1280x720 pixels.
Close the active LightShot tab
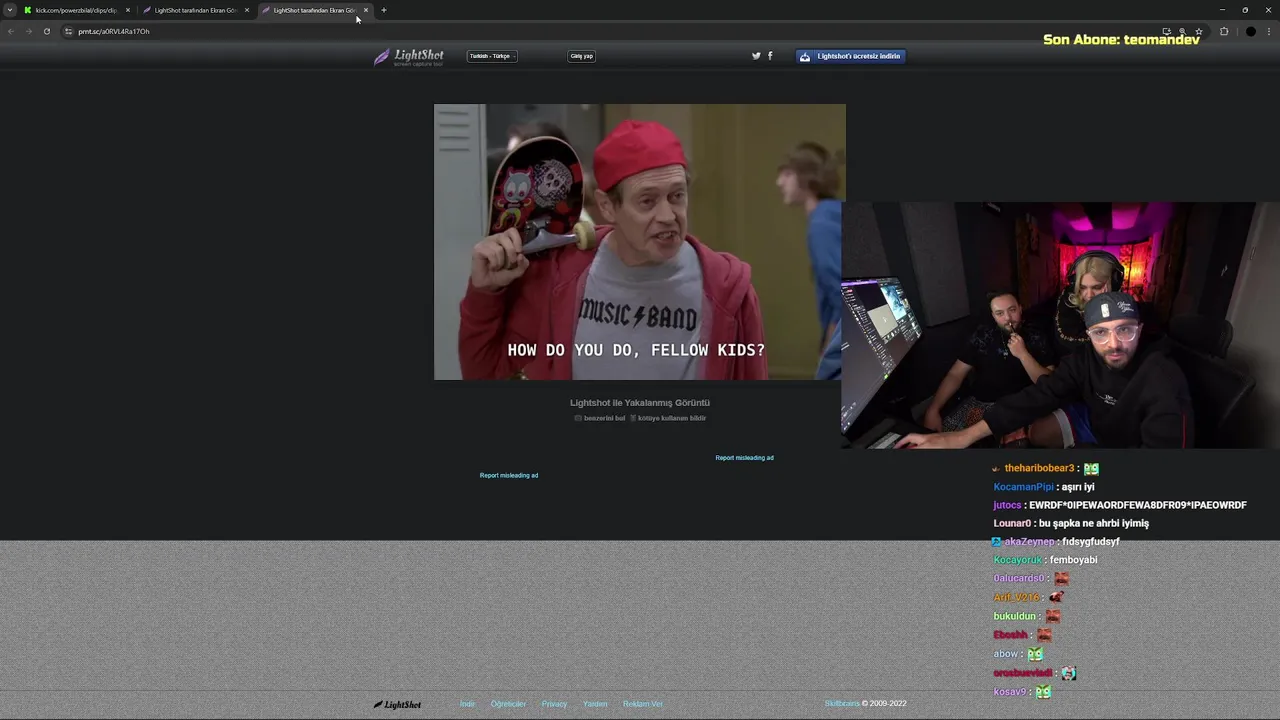(x=366, y=10)
